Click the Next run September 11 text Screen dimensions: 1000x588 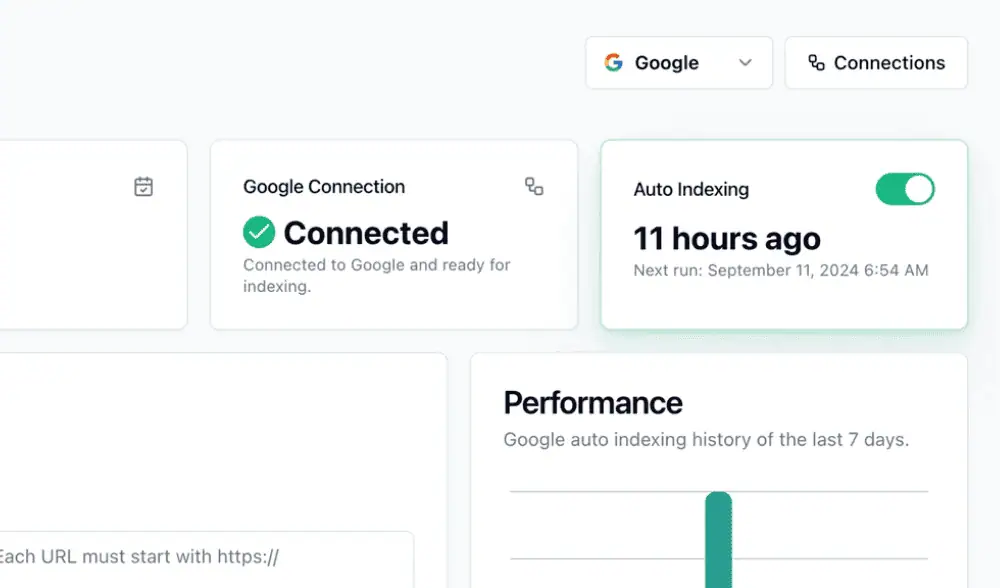(781, 271)
